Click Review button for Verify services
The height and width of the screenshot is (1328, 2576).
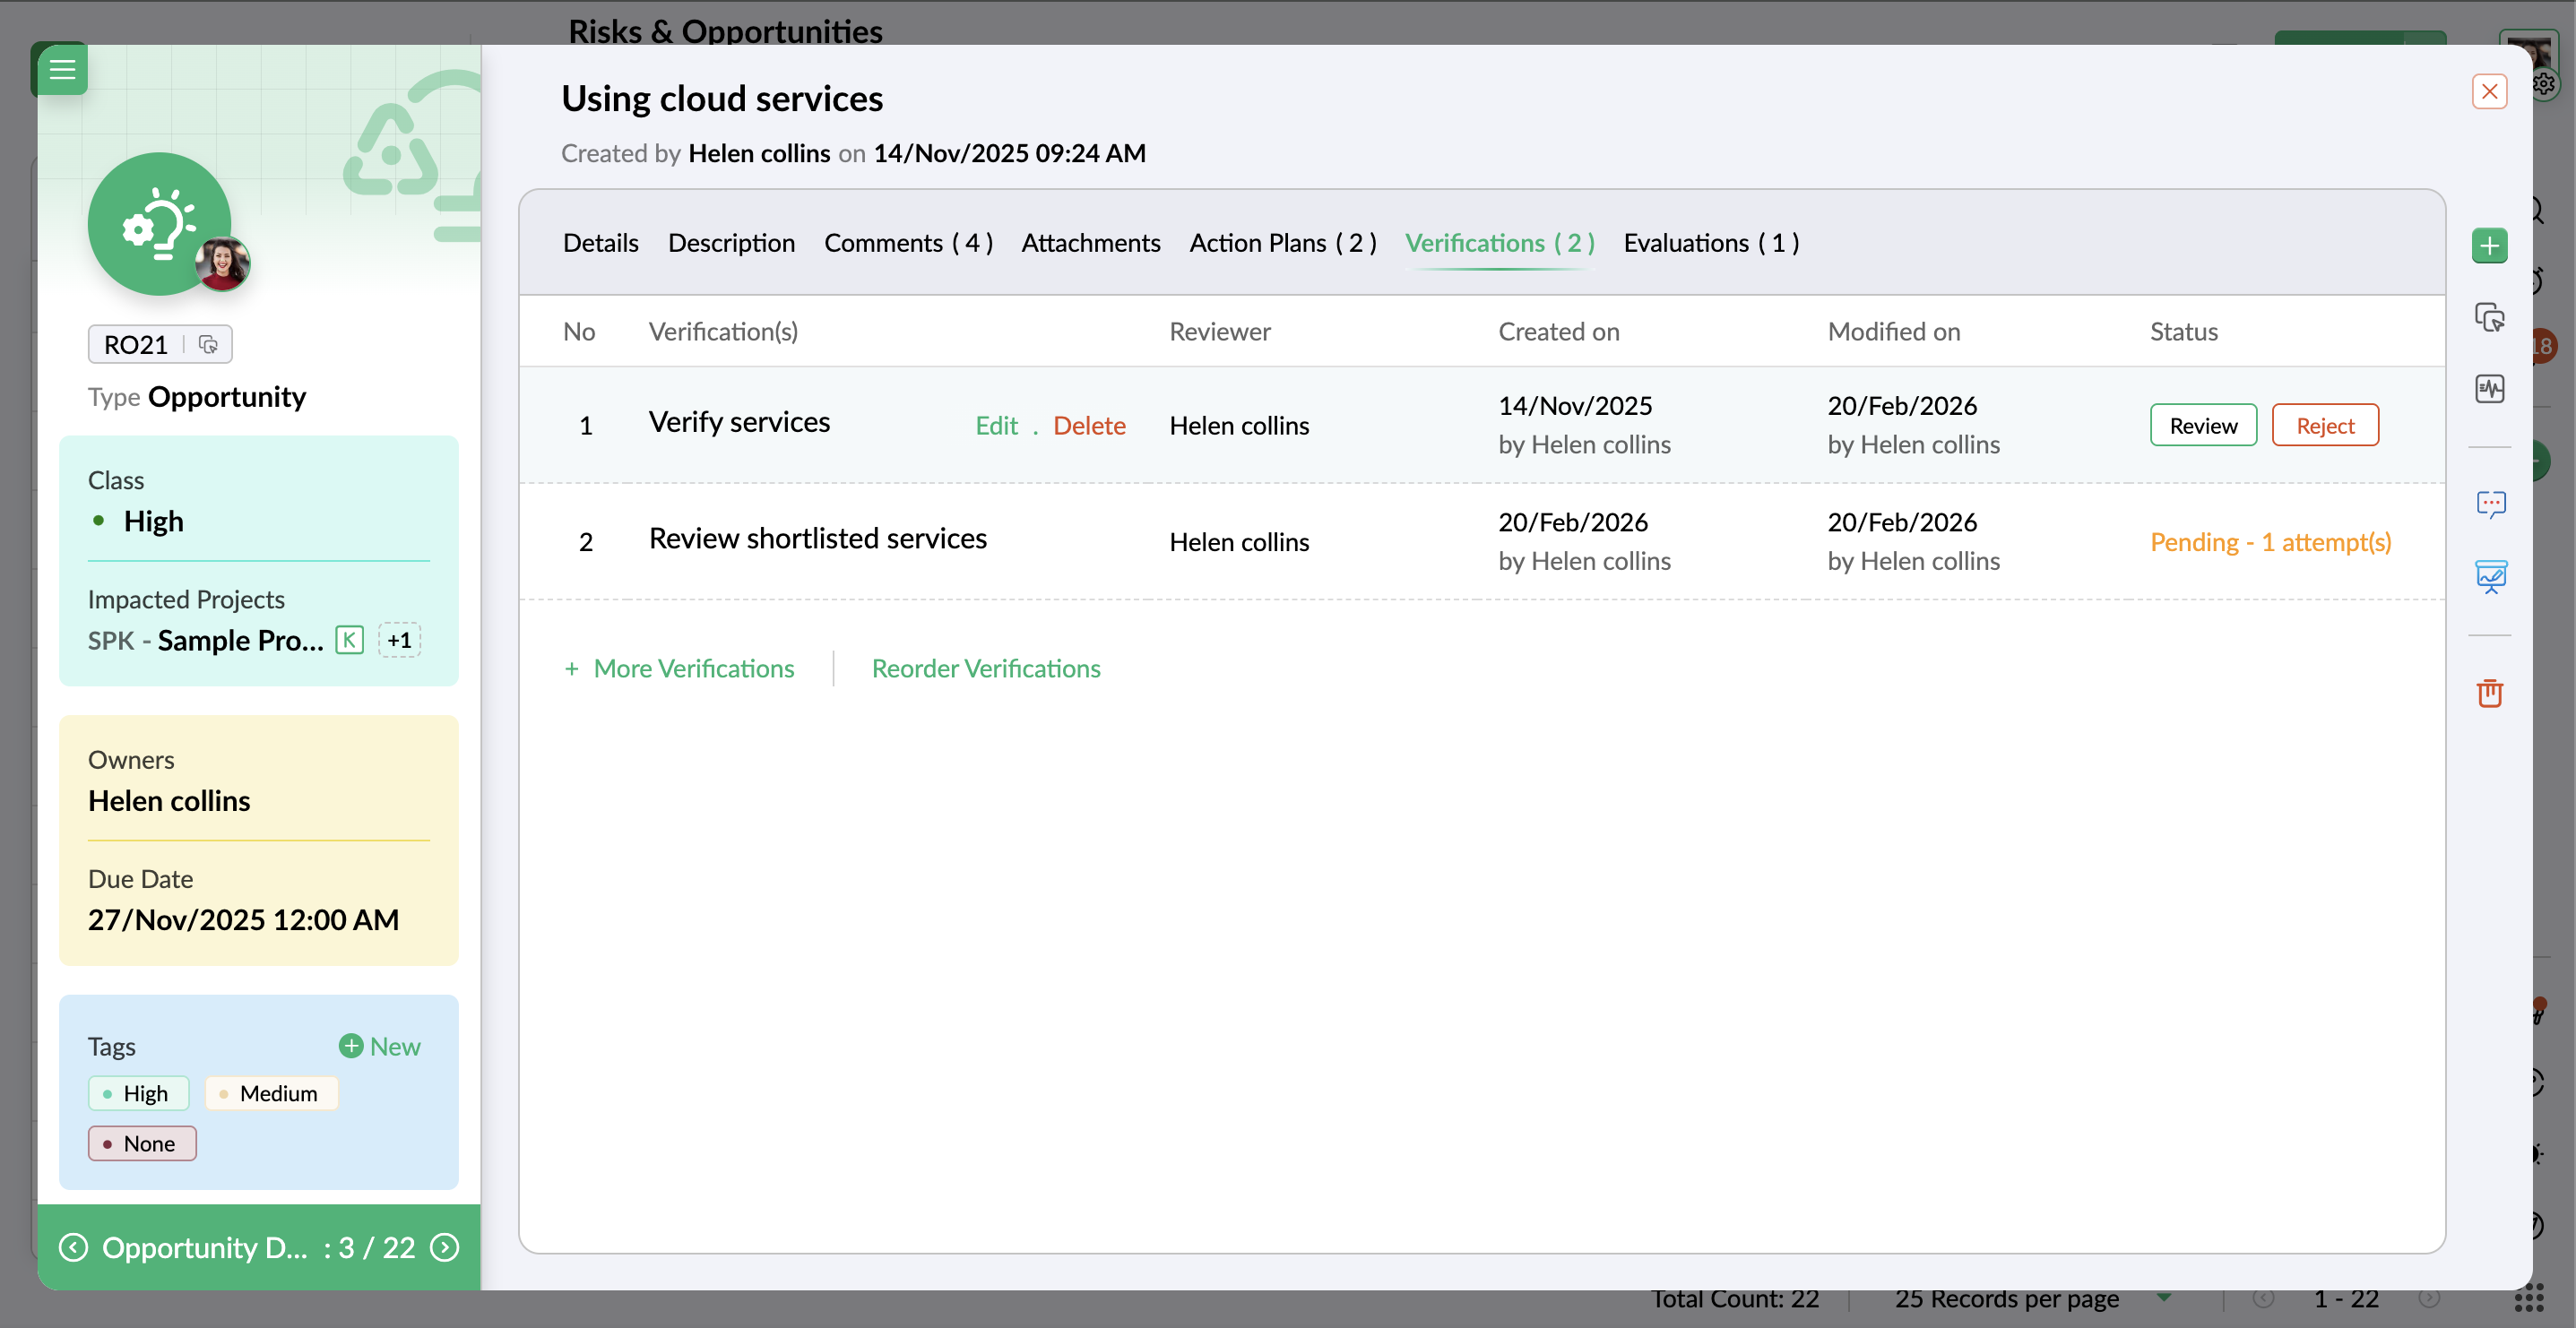point(2203,425)
